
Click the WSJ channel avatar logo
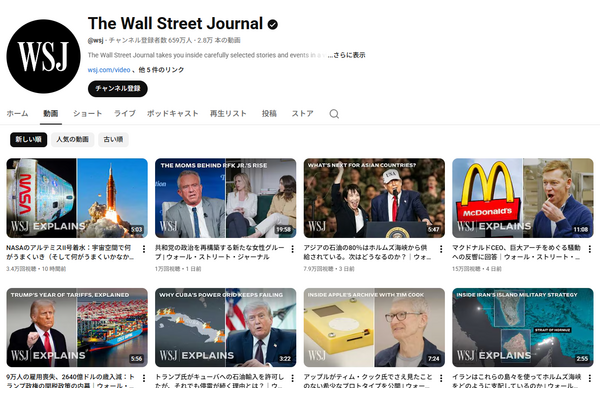tap(43, 56)
